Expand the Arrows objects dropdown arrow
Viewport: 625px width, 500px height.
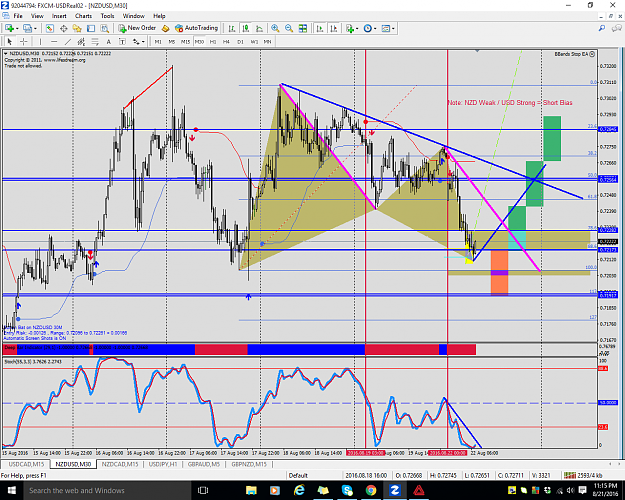143,42
